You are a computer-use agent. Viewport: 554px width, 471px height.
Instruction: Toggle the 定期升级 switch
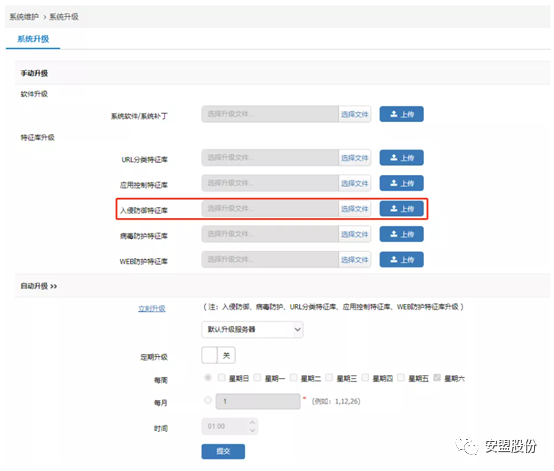218,355
